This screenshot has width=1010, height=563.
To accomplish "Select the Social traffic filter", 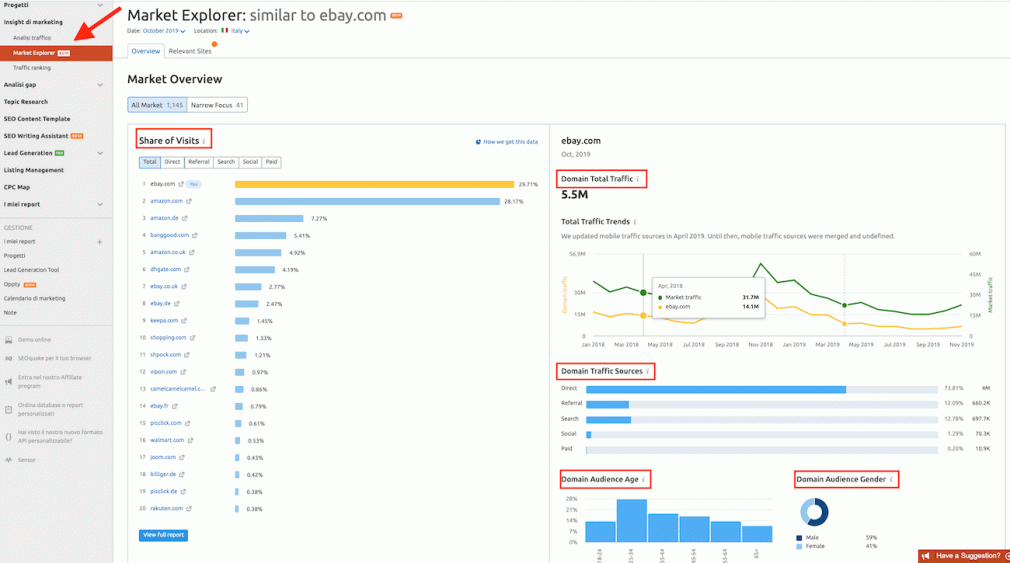I will pos(250,162).
